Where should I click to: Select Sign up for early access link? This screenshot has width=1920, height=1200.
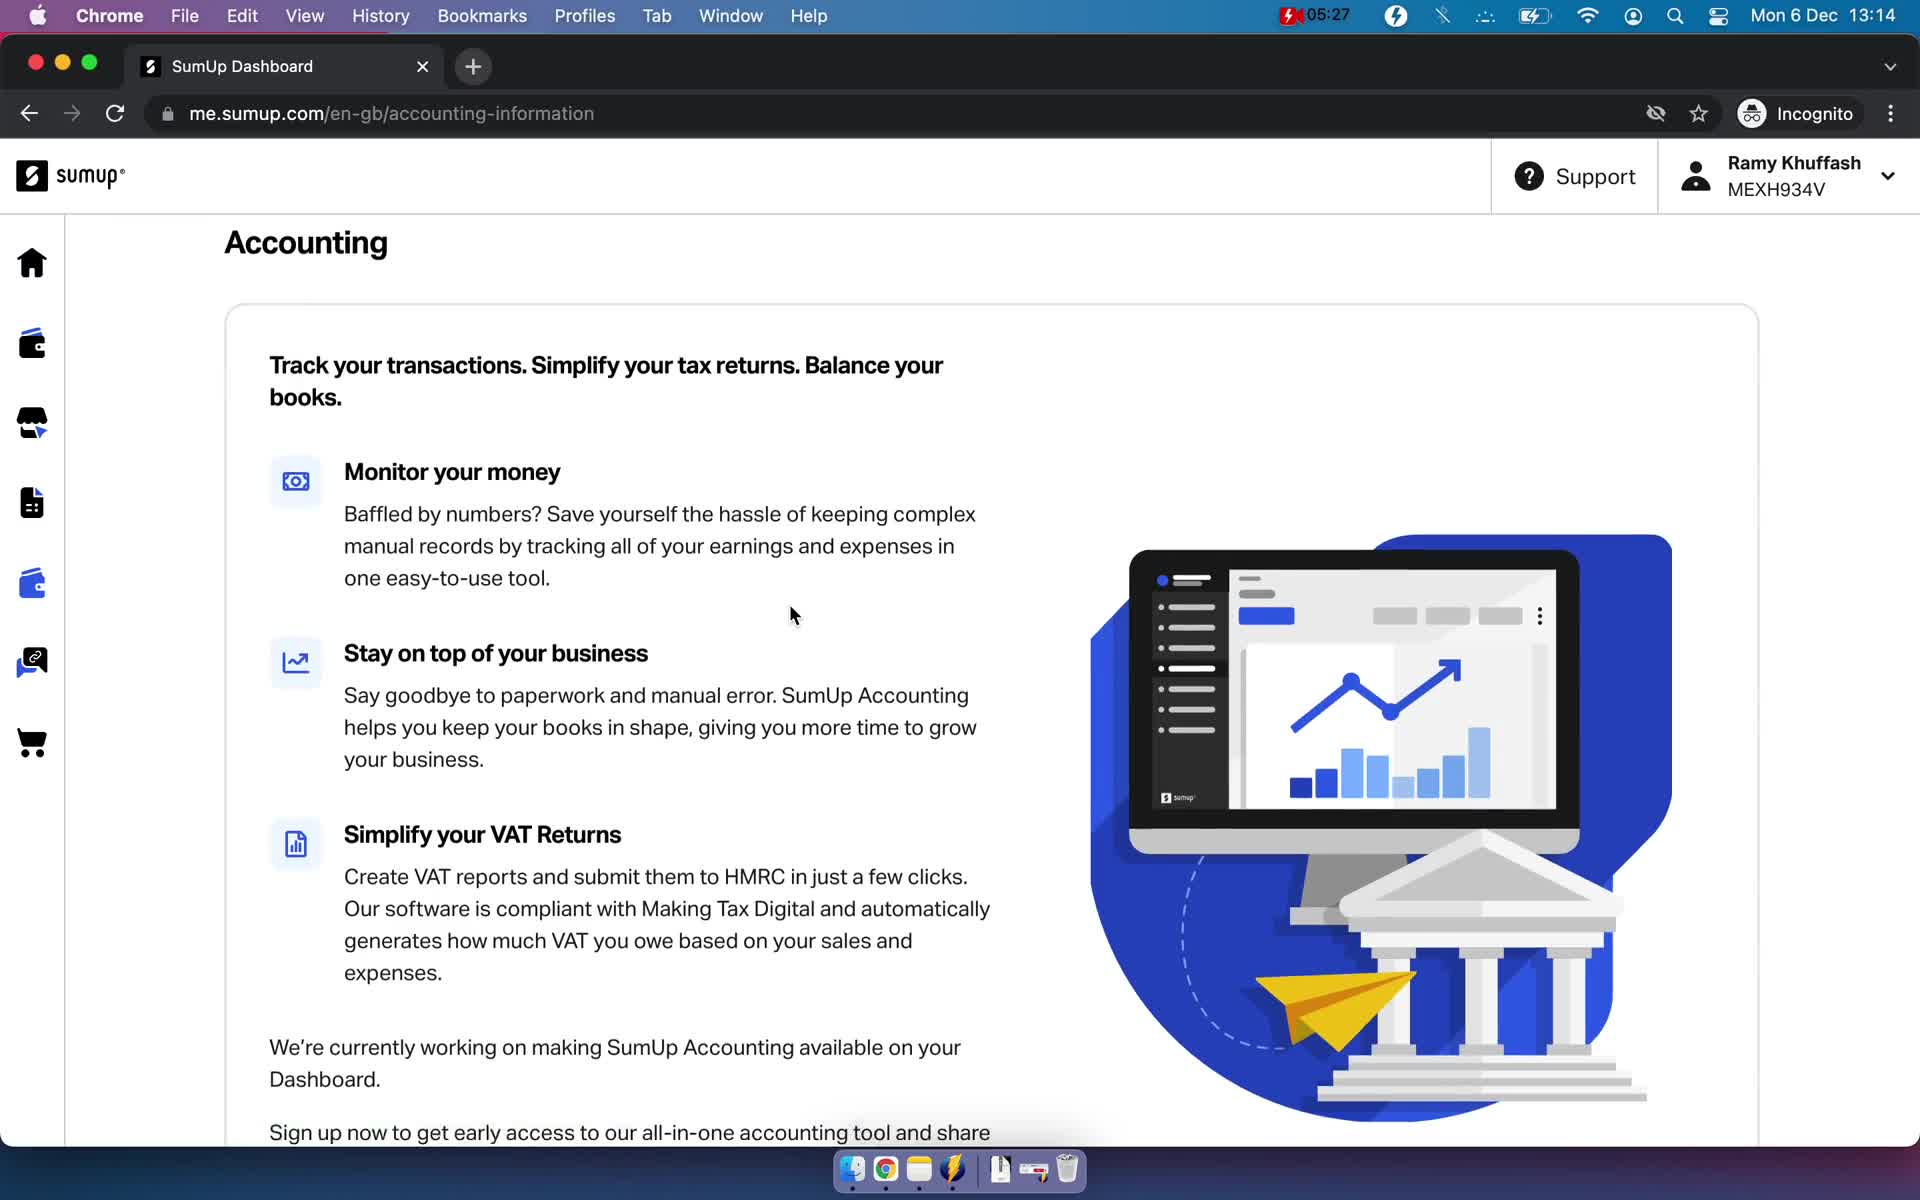tap(629, 1132)
